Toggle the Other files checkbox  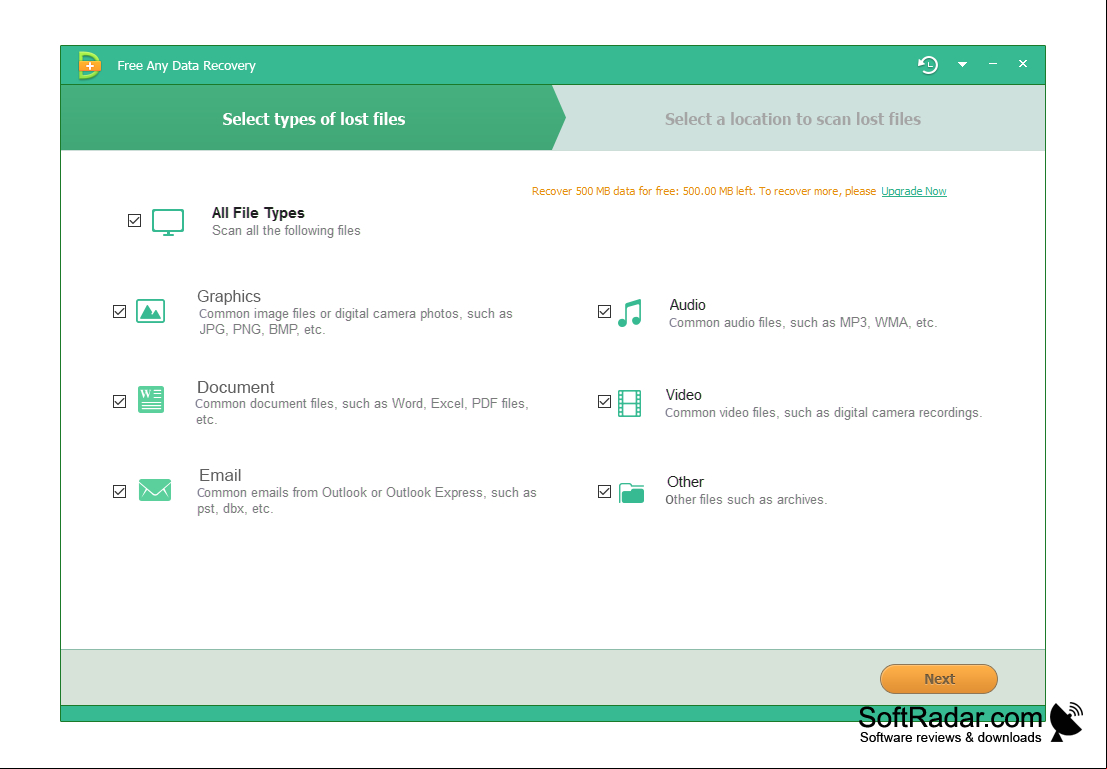[x=604, y=491]
